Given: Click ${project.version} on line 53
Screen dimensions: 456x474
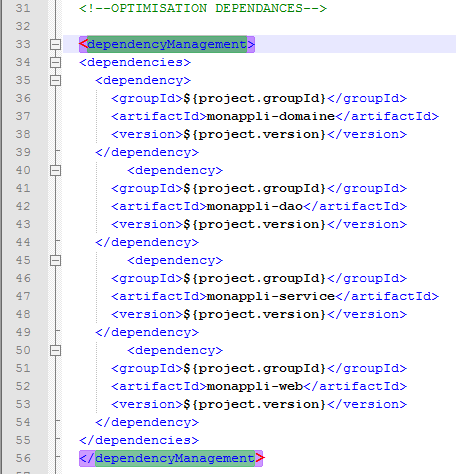Looking at the screenshot, I should point(255,404).
